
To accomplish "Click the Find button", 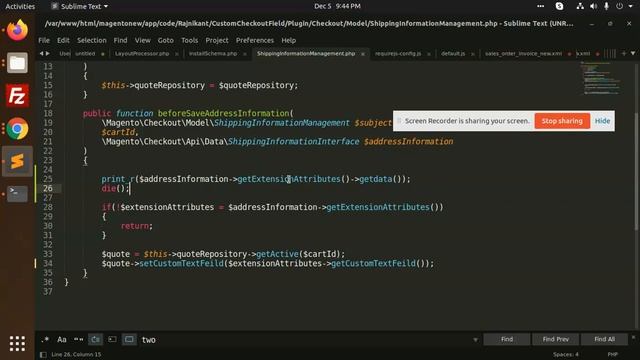I will pos(507,339).
